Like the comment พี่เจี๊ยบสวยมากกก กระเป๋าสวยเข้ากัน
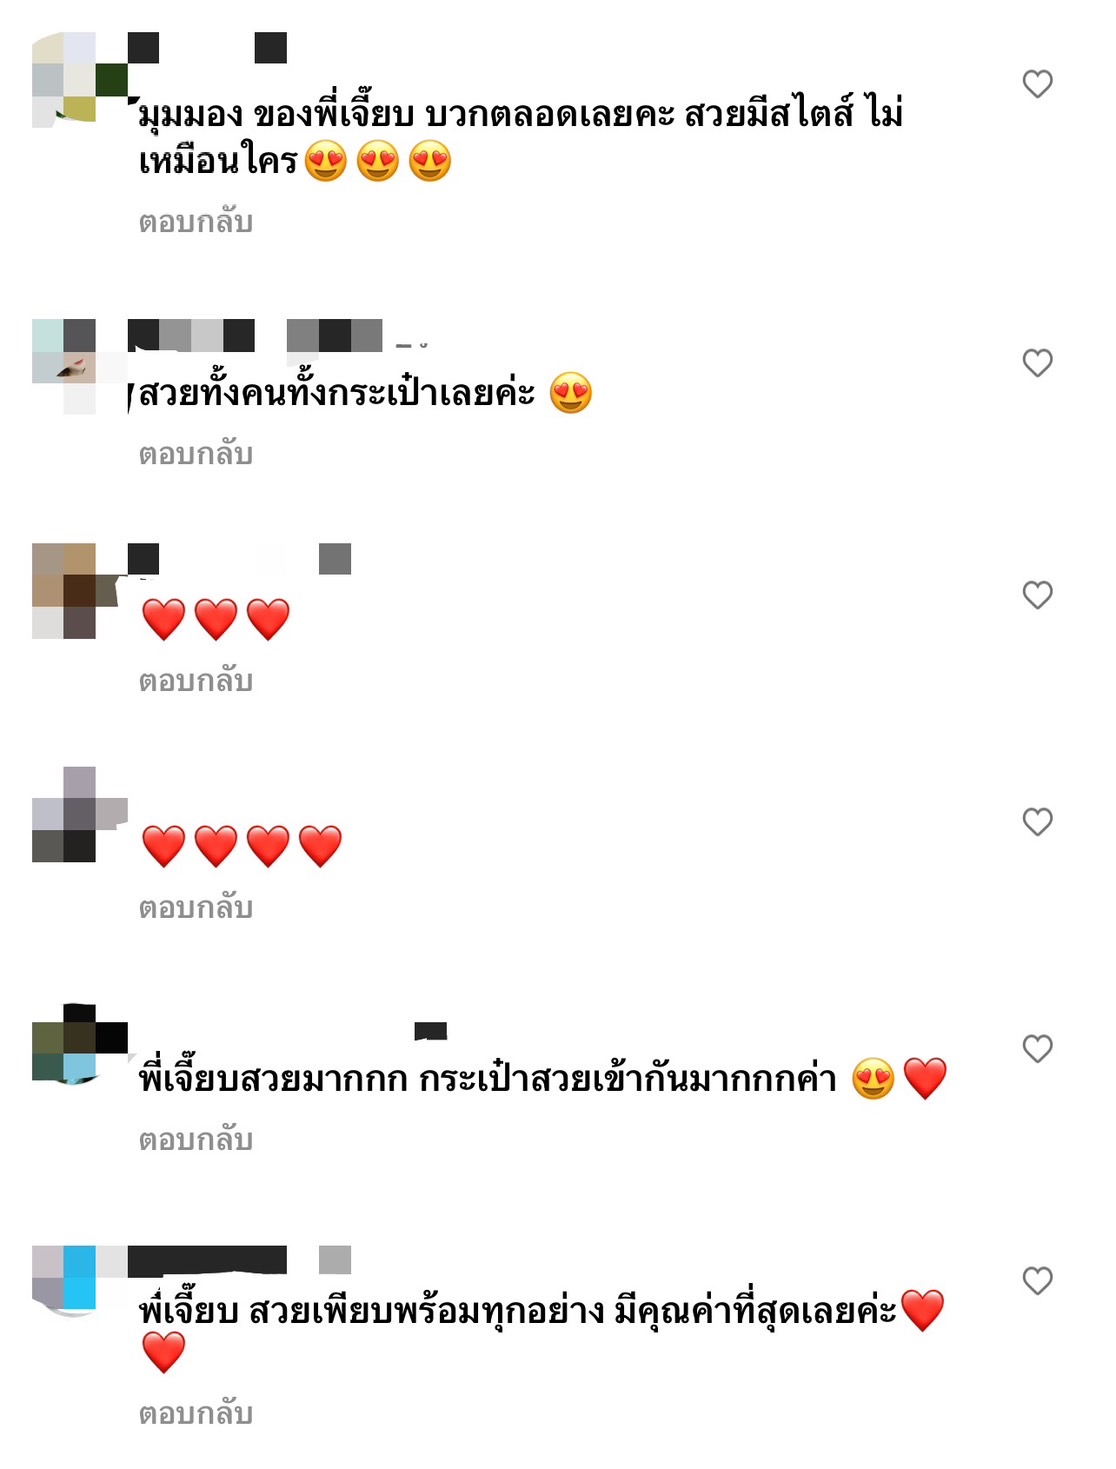Screen dimensions: 1116x1469 1037,1049
